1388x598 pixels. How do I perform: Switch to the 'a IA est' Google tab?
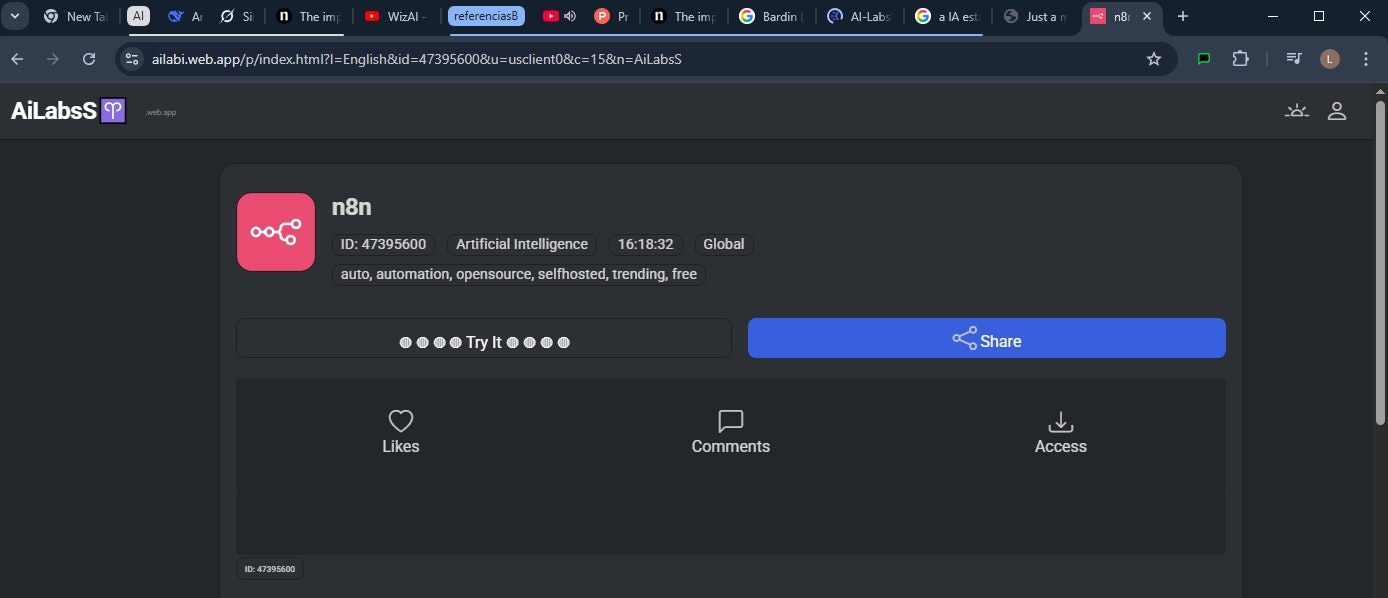click(x=947, y=16)
